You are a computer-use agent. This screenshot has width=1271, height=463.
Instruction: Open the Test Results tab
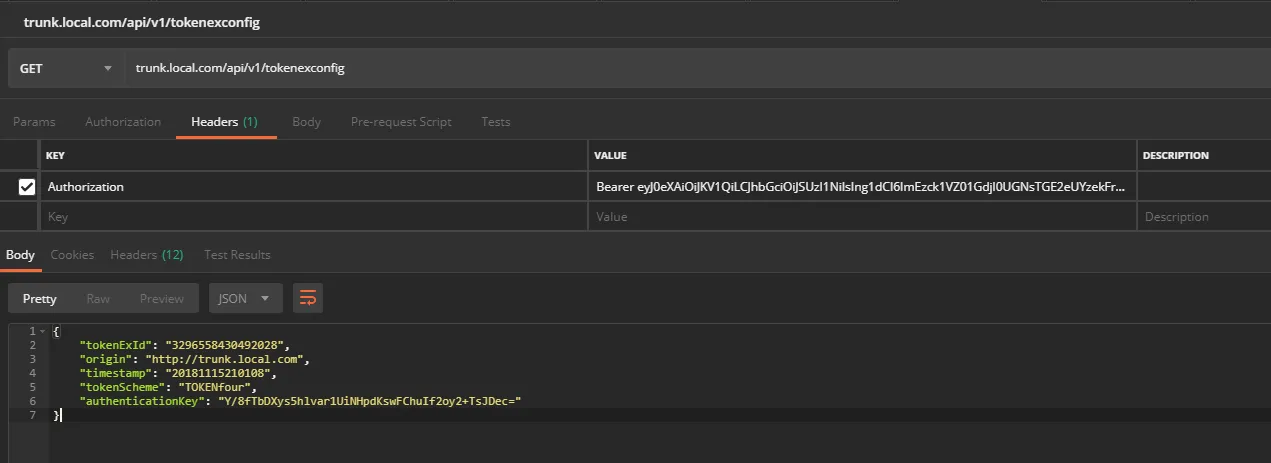click(237, 255)
